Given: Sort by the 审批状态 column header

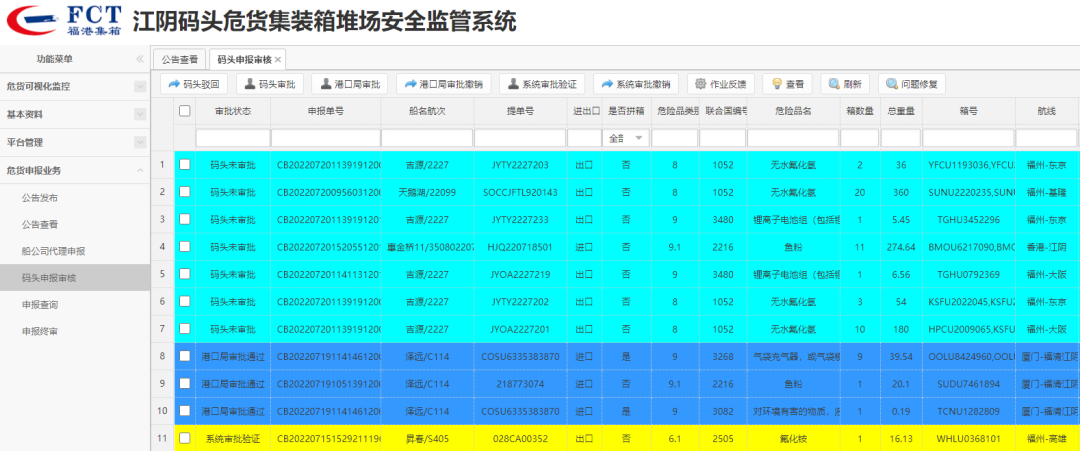Looking at the screenshot, I should (x=233, y=111).
